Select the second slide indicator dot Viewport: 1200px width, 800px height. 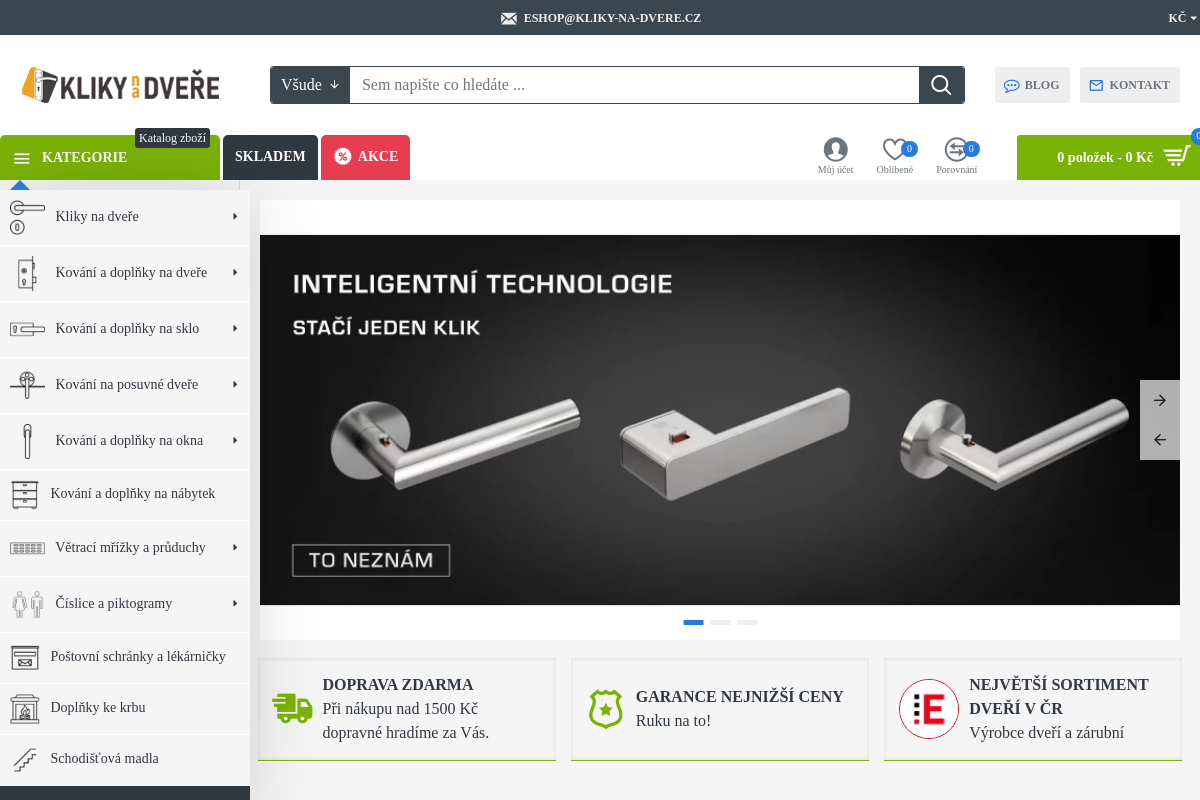coord(720,622)
